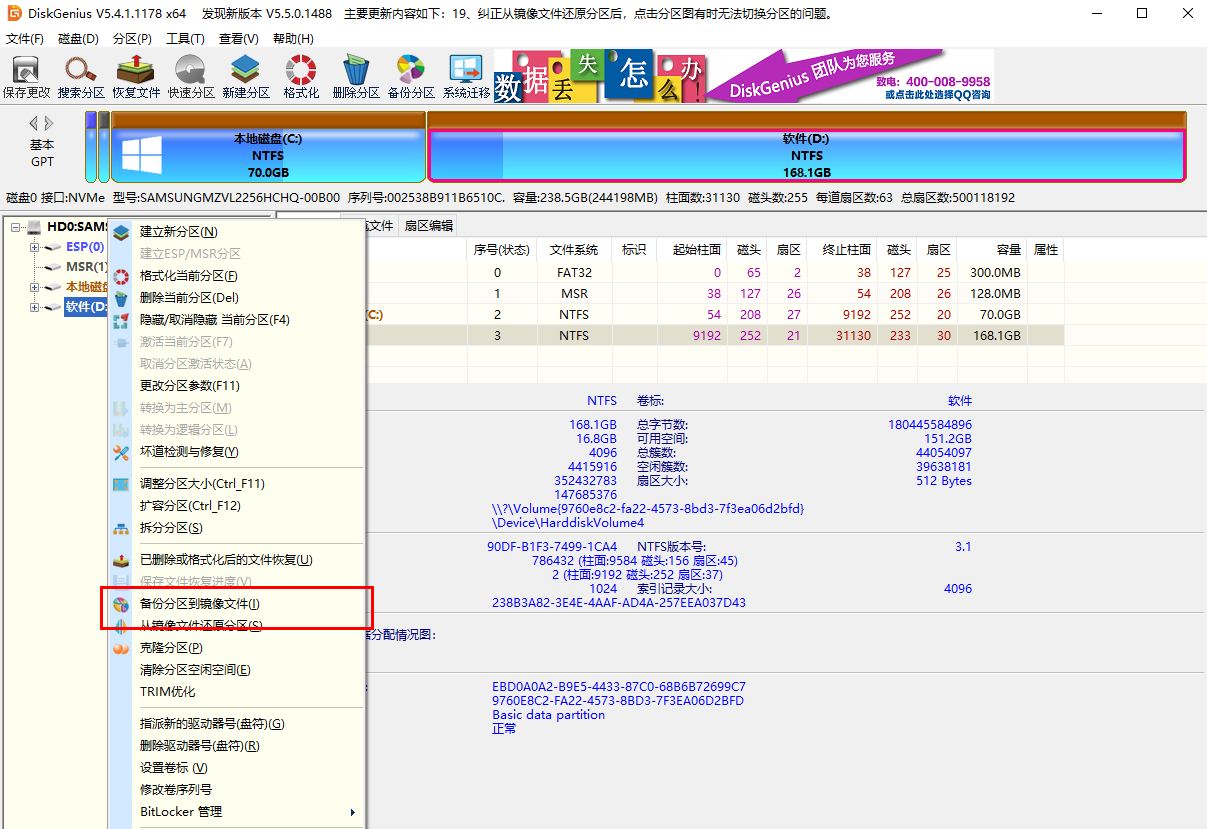Viewport: 1207px width, 829px height.
Task: Click the 保存更改 (Save Changes) toolbar icon
Action: point(26,77)
